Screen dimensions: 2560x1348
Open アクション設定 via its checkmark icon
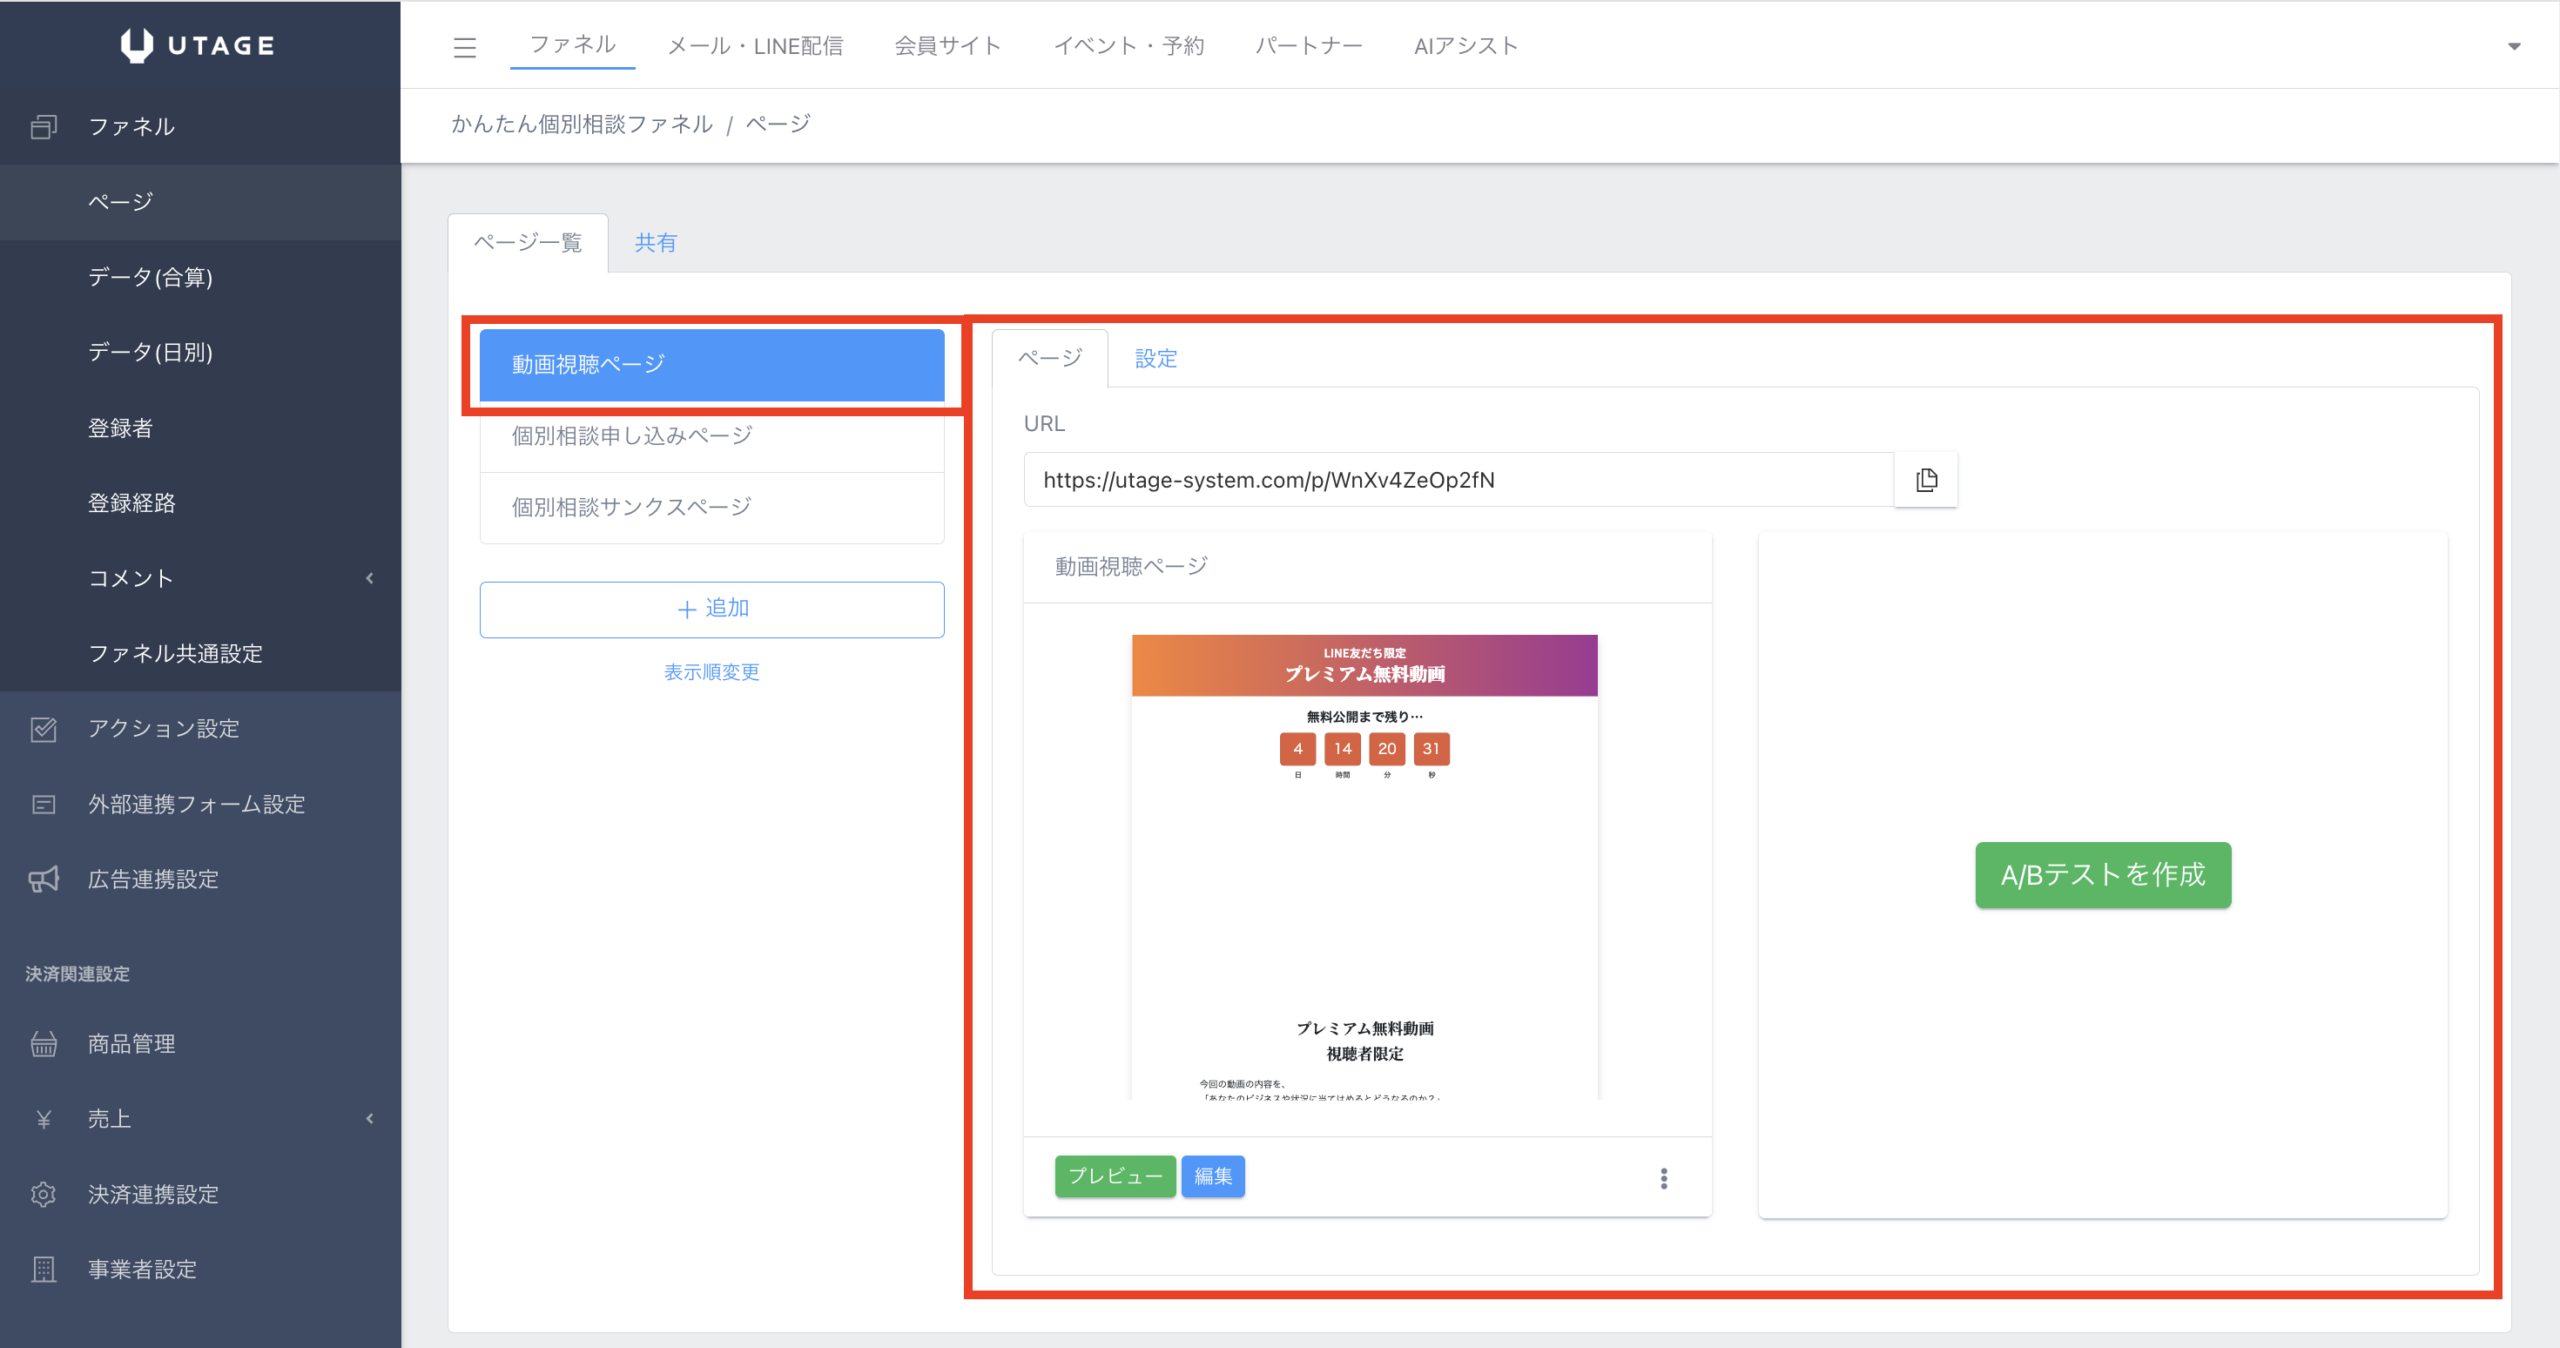[43, 729]
